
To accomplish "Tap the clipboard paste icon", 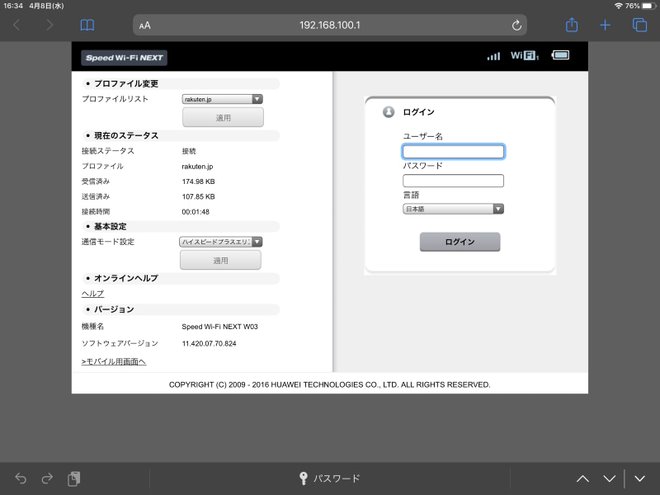I will [74, 478].
